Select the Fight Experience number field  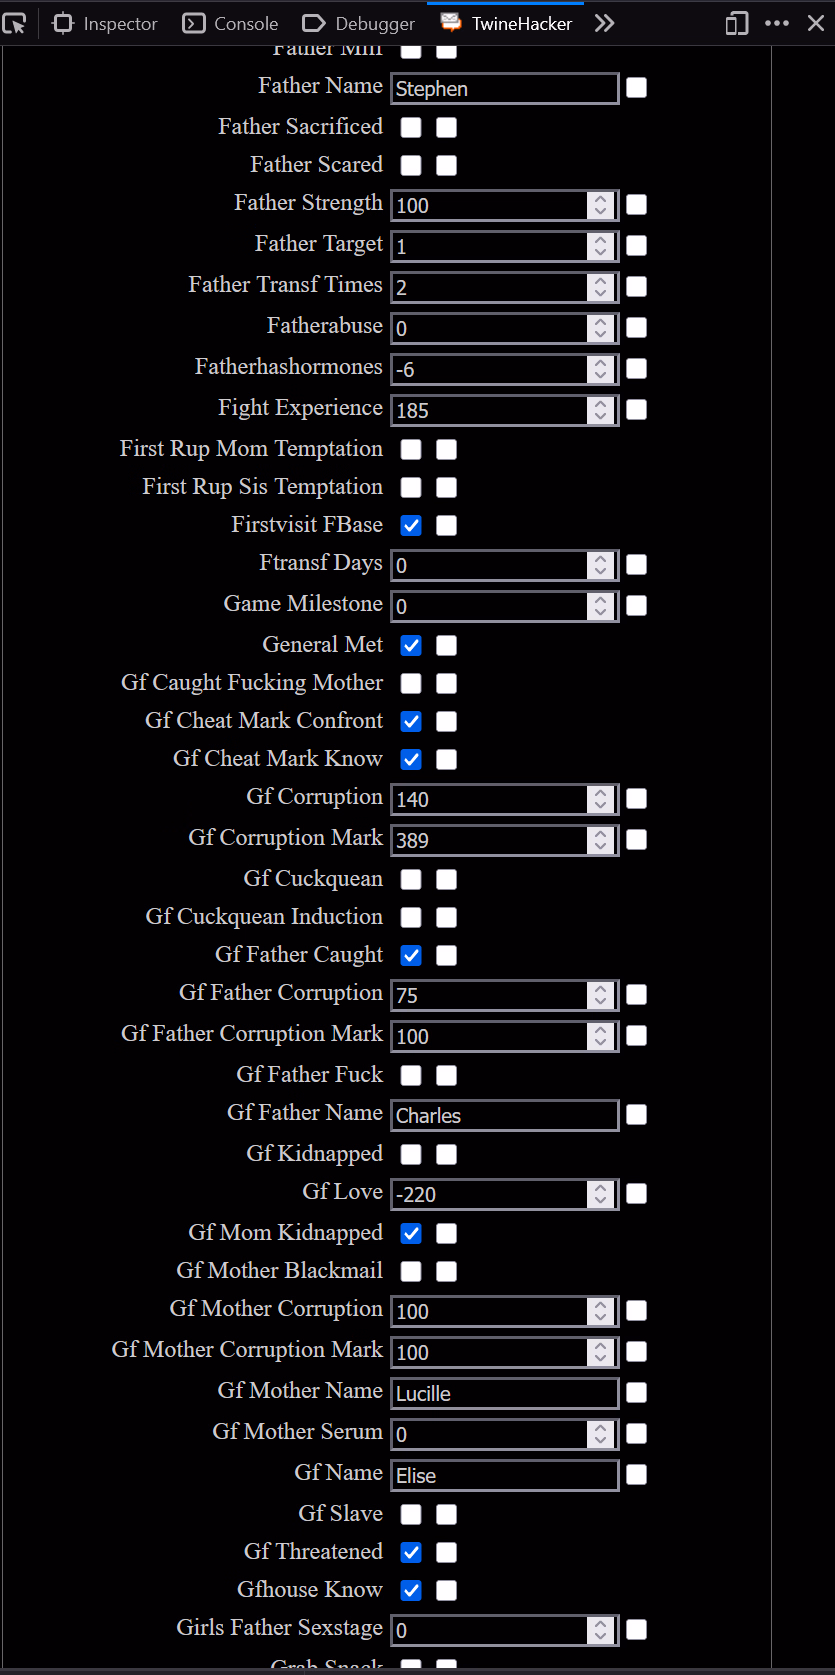[x=489, y=410]
